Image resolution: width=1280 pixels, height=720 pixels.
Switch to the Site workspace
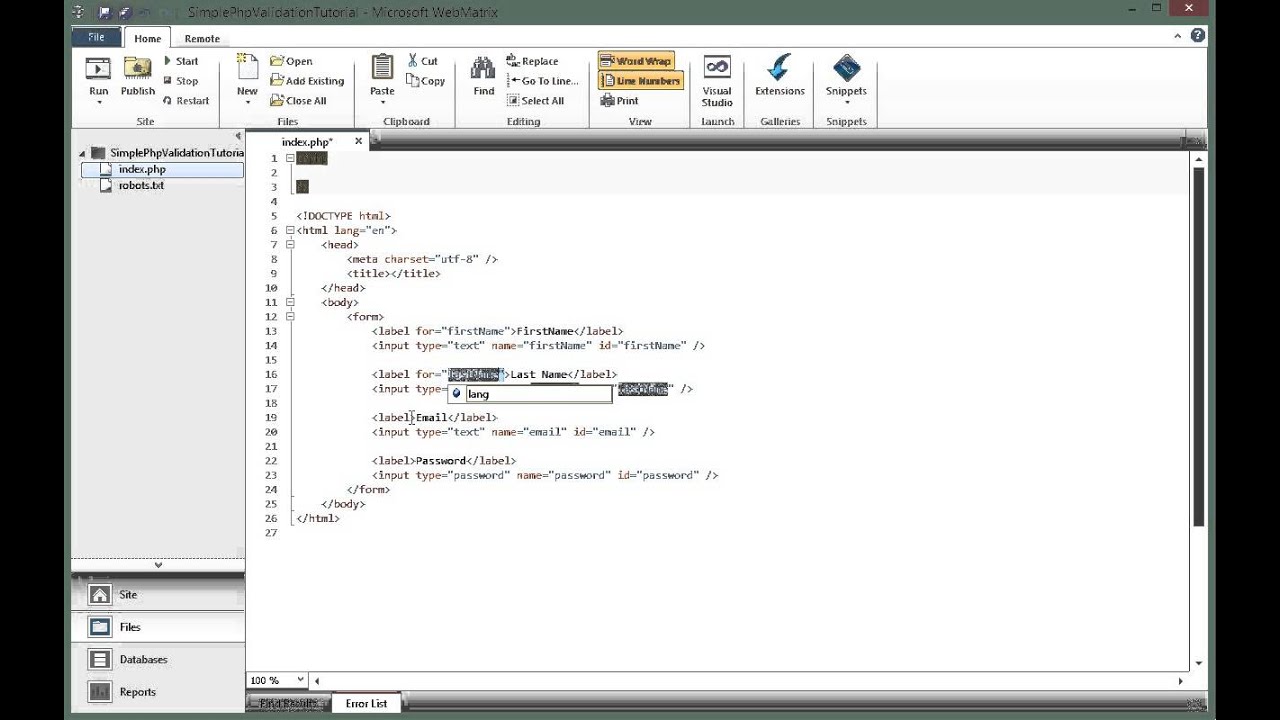click(158, 594)
